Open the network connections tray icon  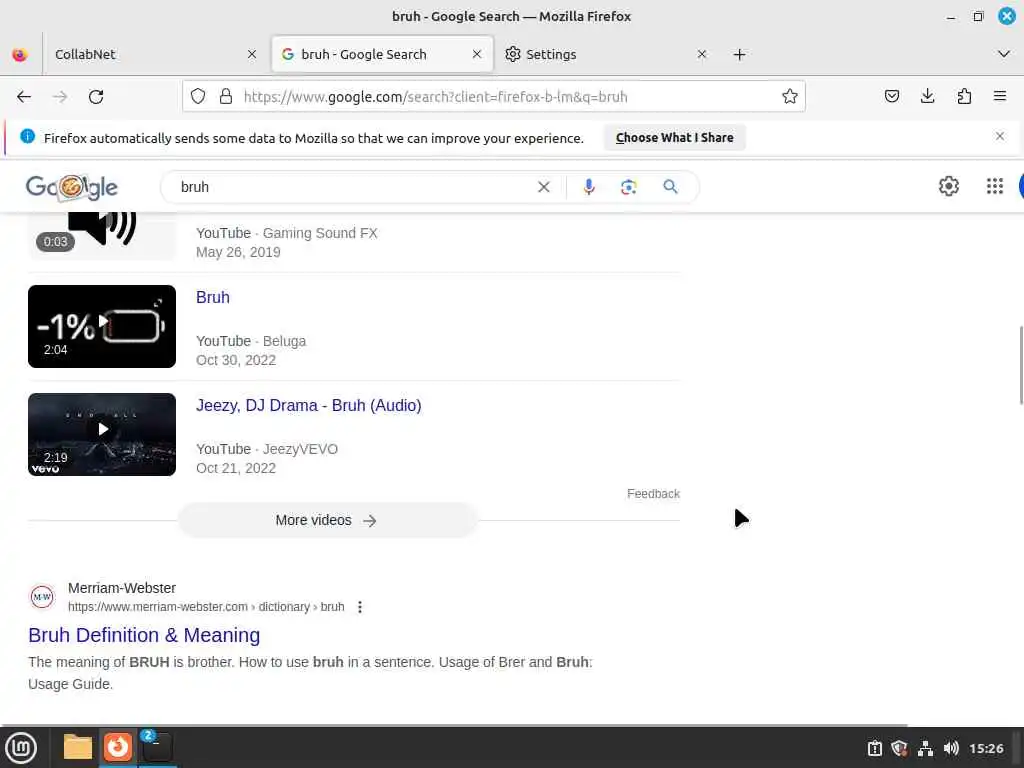click(925, 748)
